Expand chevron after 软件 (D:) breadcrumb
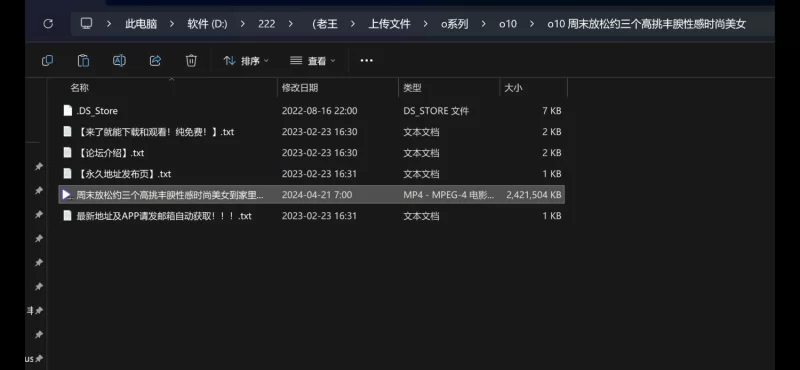This screenshot has width=800, height=370. point(242,23)
